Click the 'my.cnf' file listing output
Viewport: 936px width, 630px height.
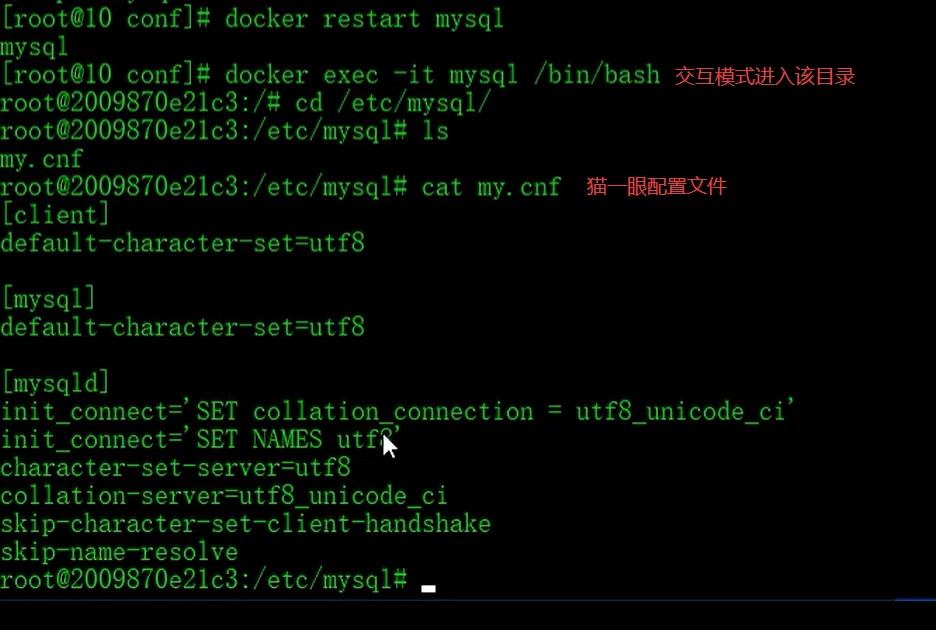(42, 159)
